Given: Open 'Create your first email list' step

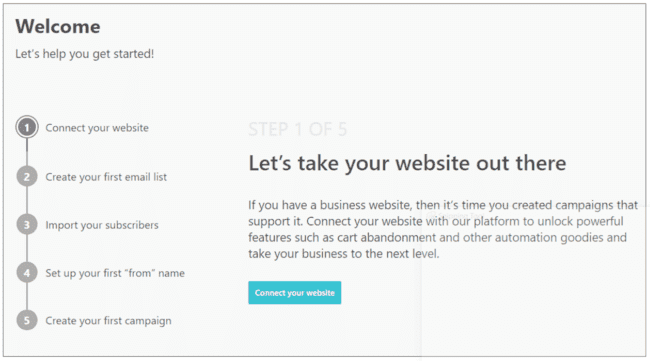Looking at the screenshot, I should tap(106, 177).
